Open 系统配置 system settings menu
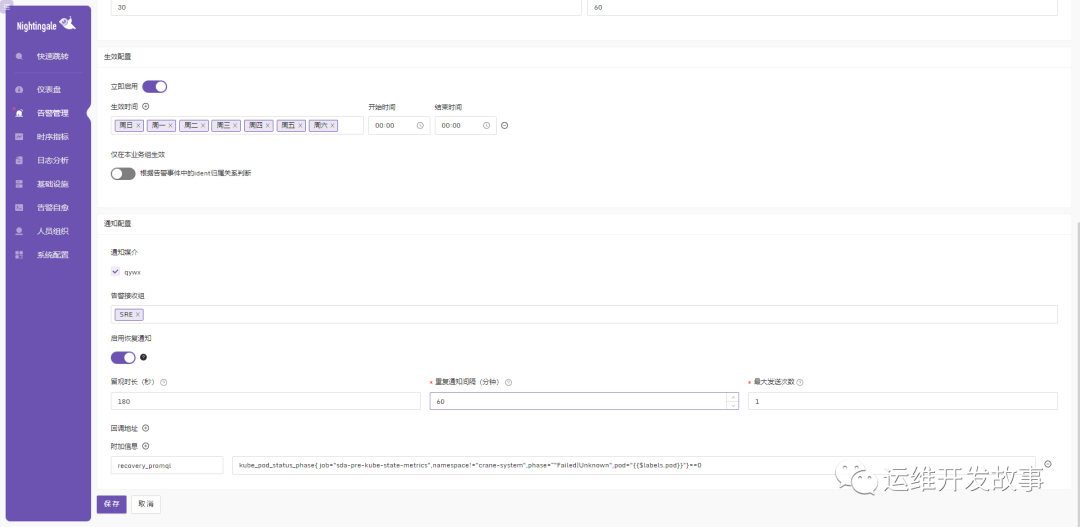 click(52, 255)
